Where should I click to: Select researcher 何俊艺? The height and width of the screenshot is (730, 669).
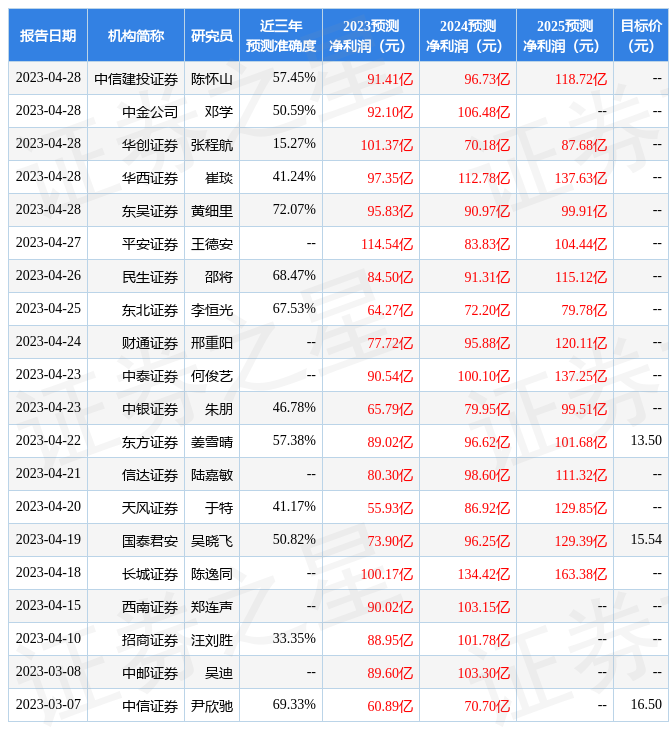pos(212,376)
